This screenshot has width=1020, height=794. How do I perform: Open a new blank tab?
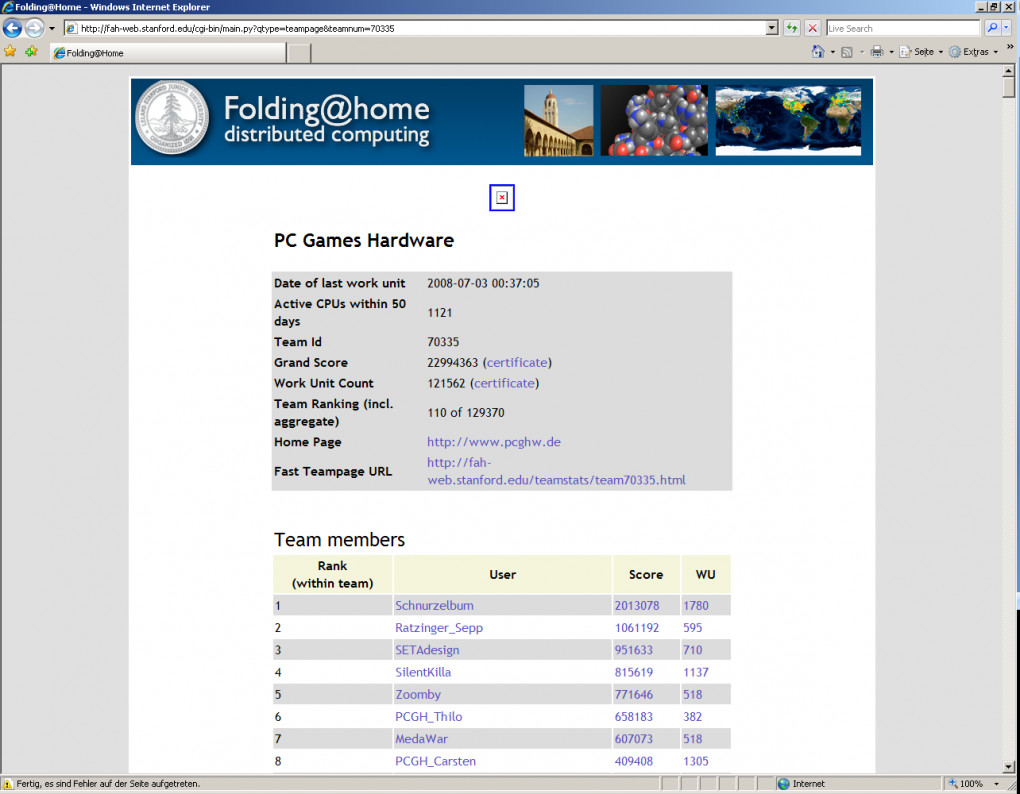point(299,53)
